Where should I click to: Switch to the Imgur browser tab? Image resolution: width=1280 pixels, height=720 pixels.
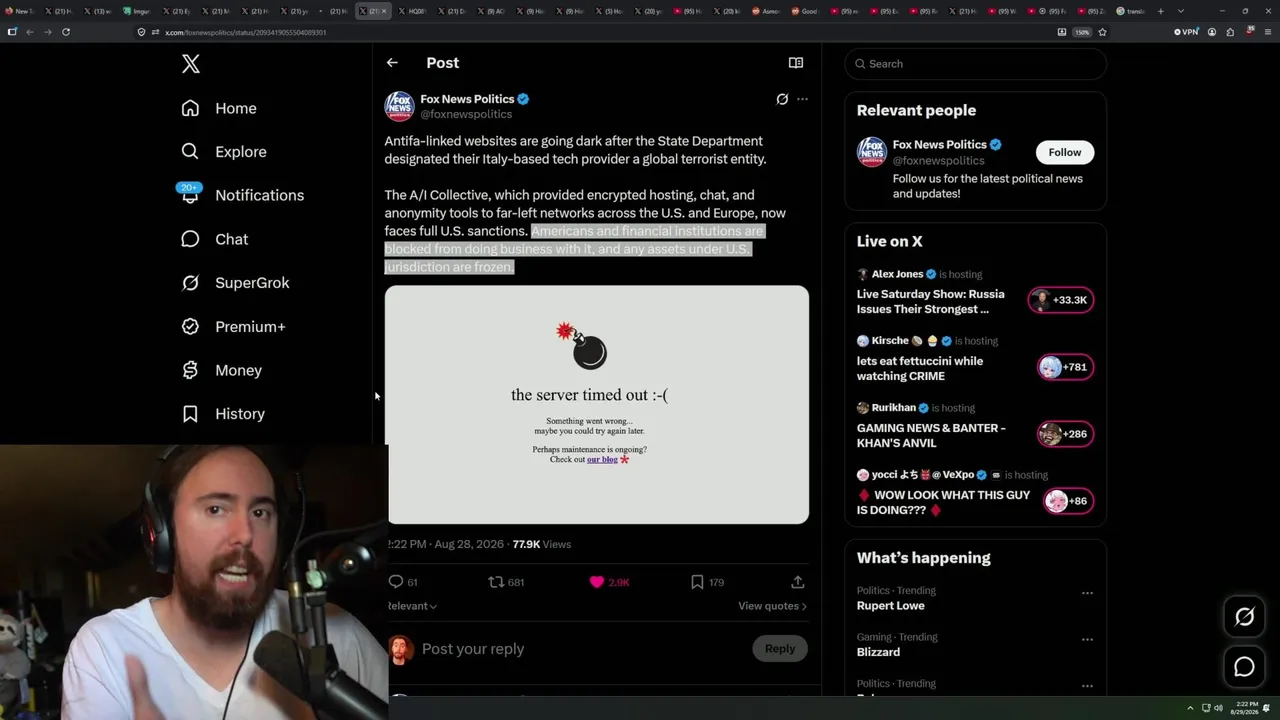[137, 11]
